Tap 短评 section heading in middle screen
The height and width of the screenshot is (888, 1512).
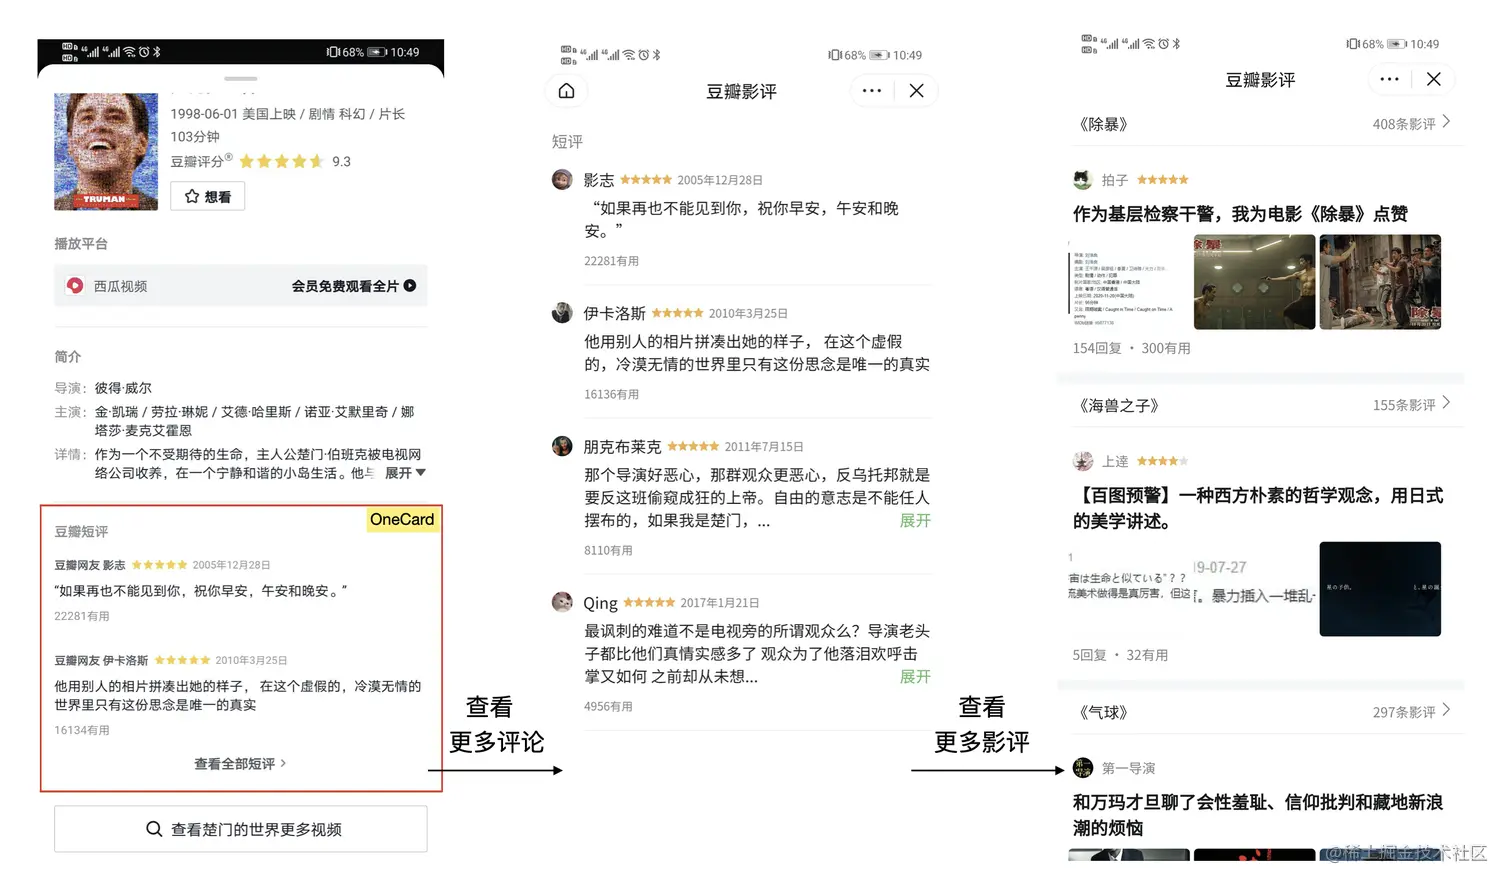[567, 142]
